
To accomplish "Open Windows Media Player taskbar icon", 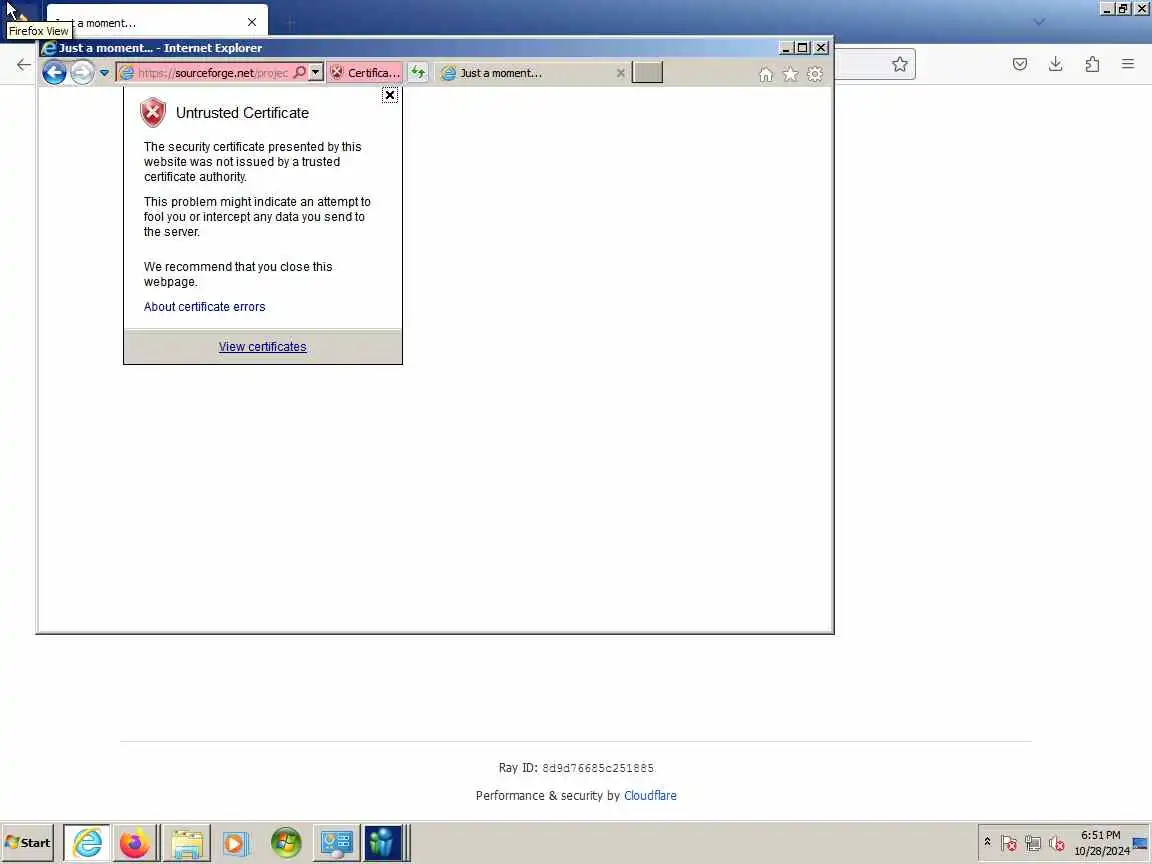I will point(236,843).
